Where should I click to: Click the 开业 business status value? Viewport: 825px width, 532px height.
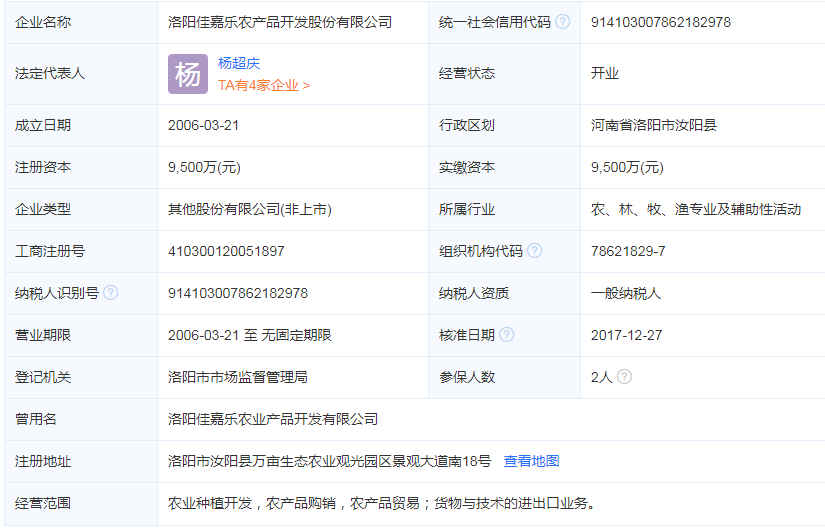point(605,73)
